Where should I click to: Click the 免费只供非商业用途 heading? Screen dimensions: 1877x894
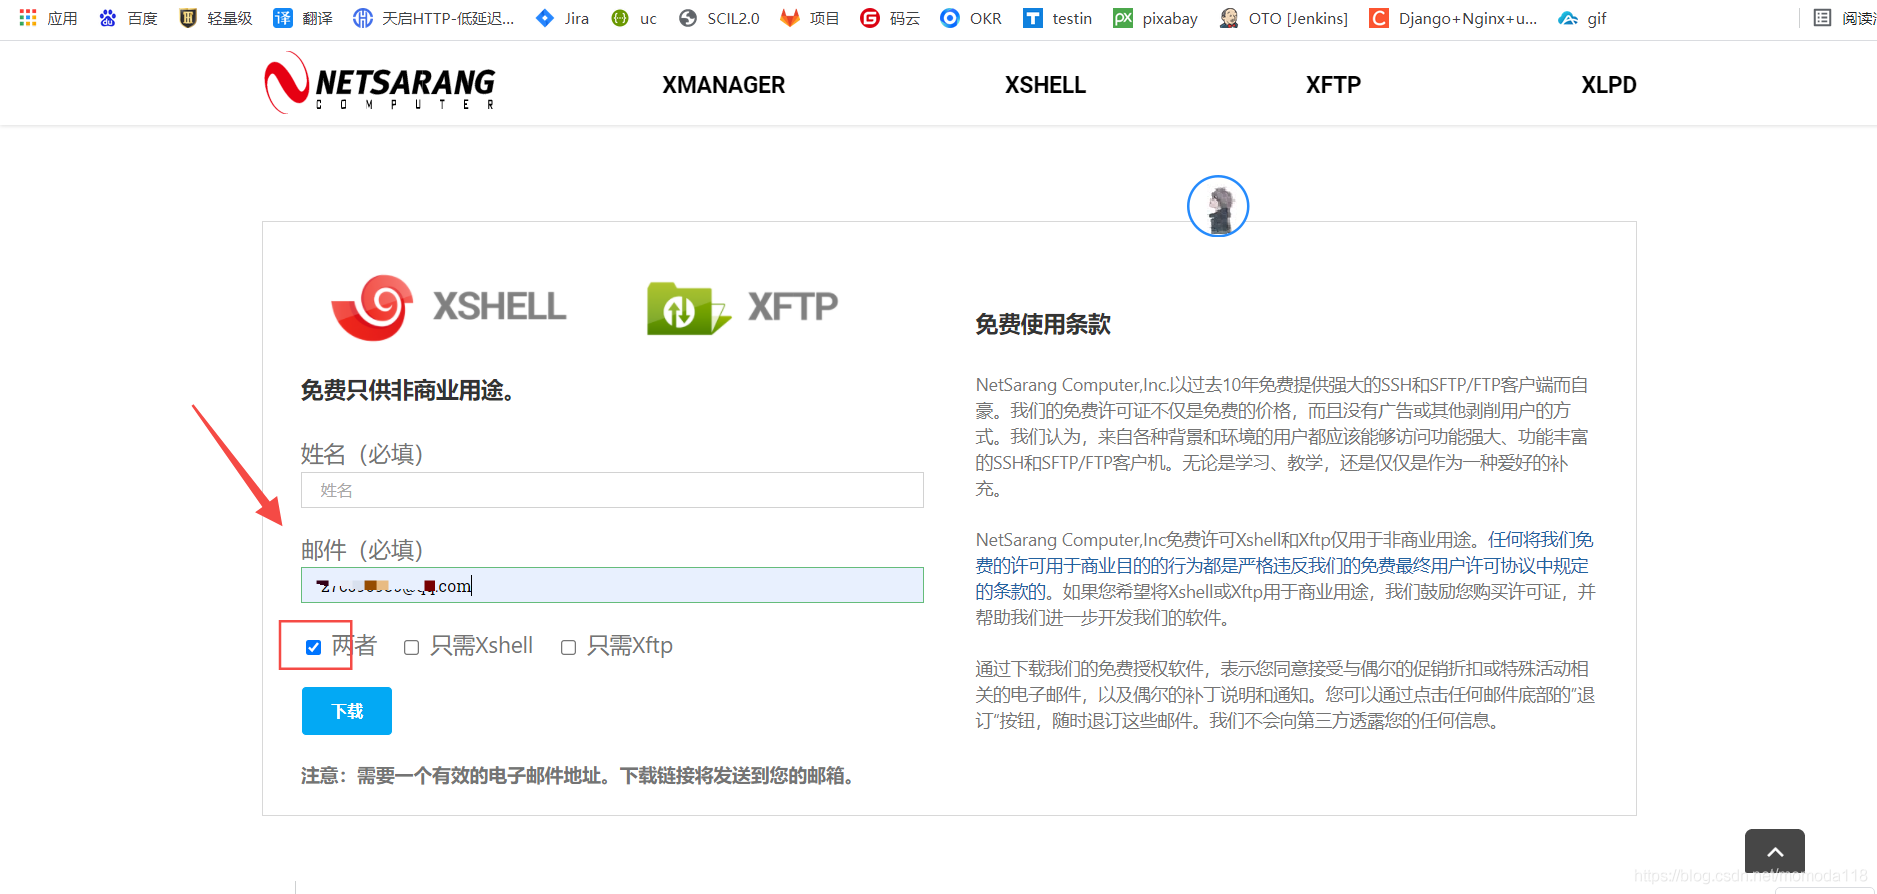pos(408,390)
